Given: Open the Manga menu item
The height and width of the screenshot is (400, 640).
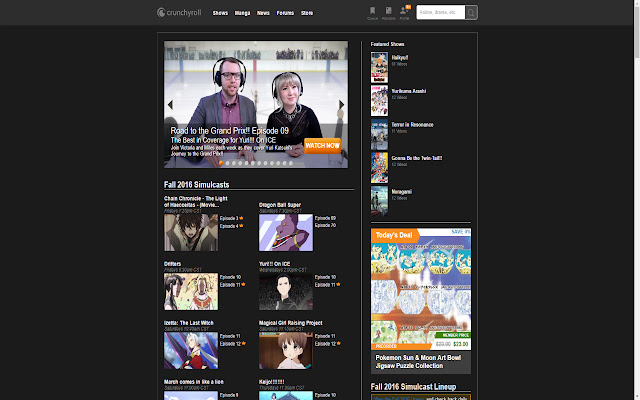Looking at the screenshot, I should pyautogui.click(x=242, y=13).
